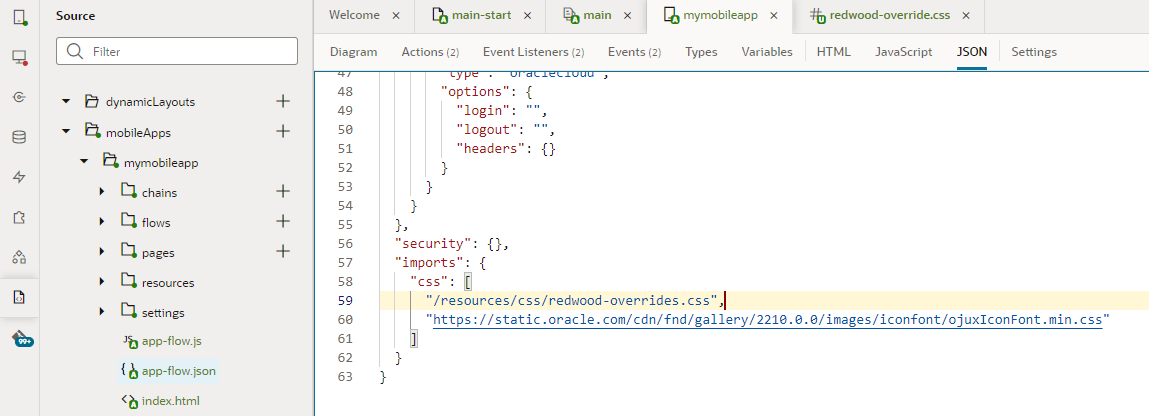Image resolution: width=1149 pixels, height=416 pixels.
Task: Click the mymobileapp folder icon
Action: [x=110, y=162]
